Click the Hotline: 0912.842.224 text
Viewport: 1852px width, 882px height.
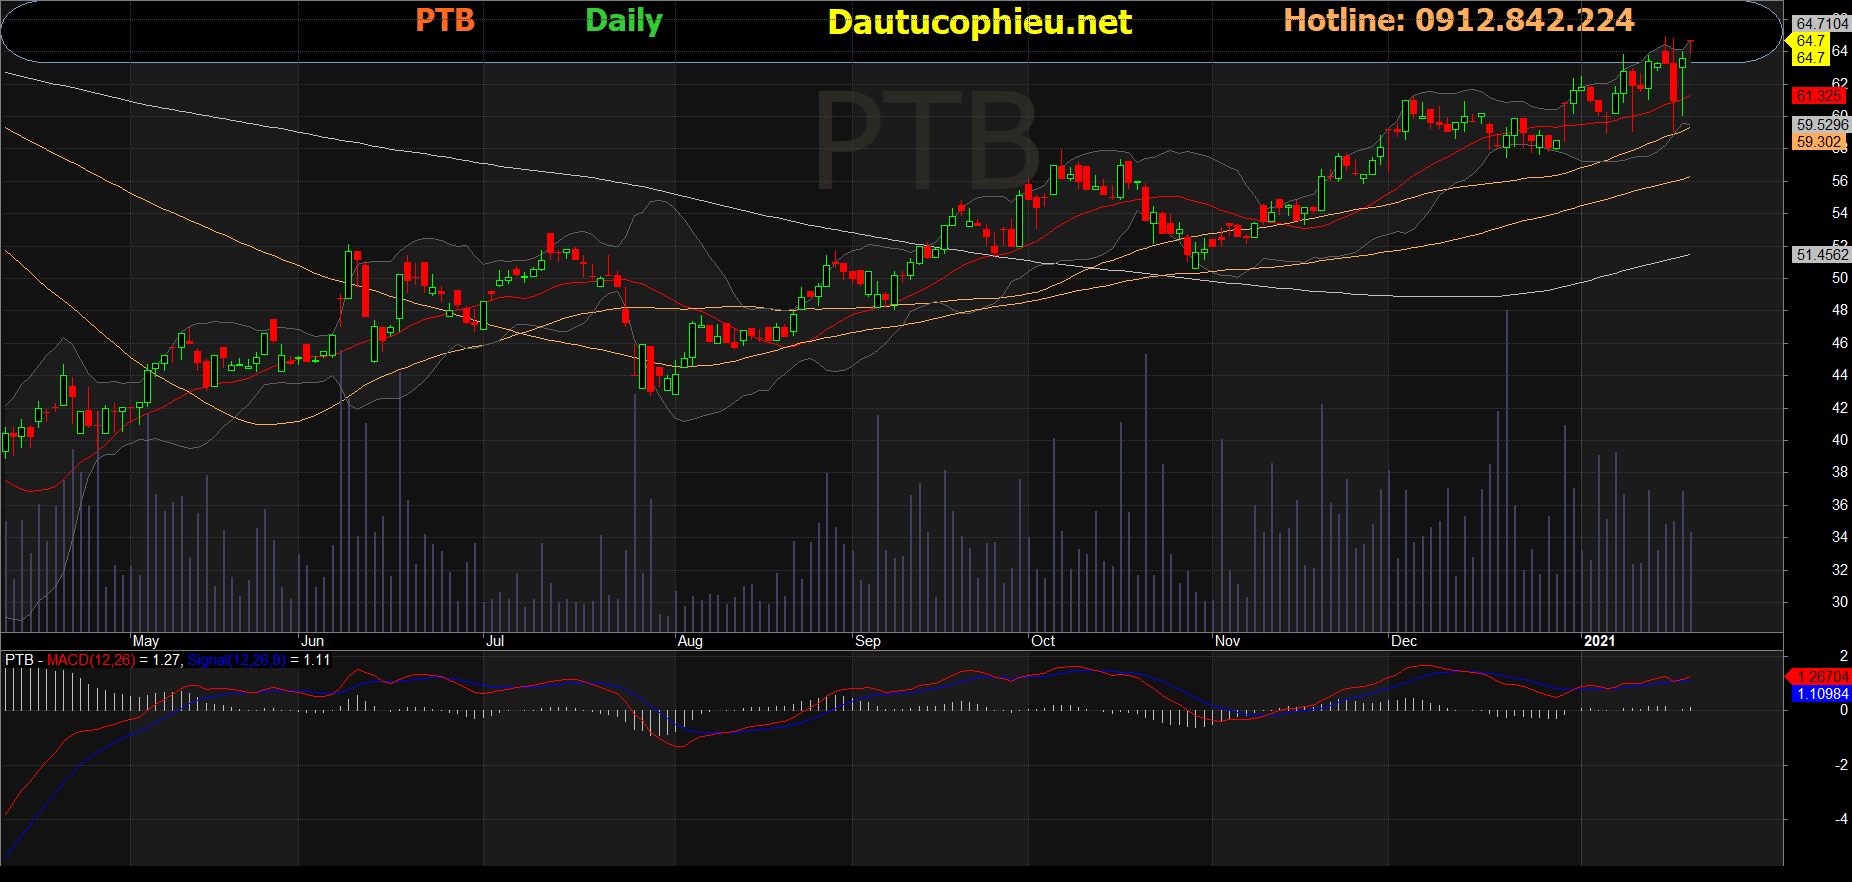pyautogui.click(x=1459, y=20)
